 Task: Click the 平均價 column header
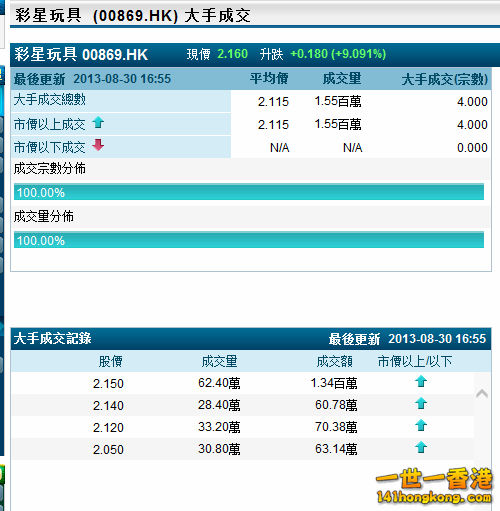pyautogui.click(x=269, y=79)
